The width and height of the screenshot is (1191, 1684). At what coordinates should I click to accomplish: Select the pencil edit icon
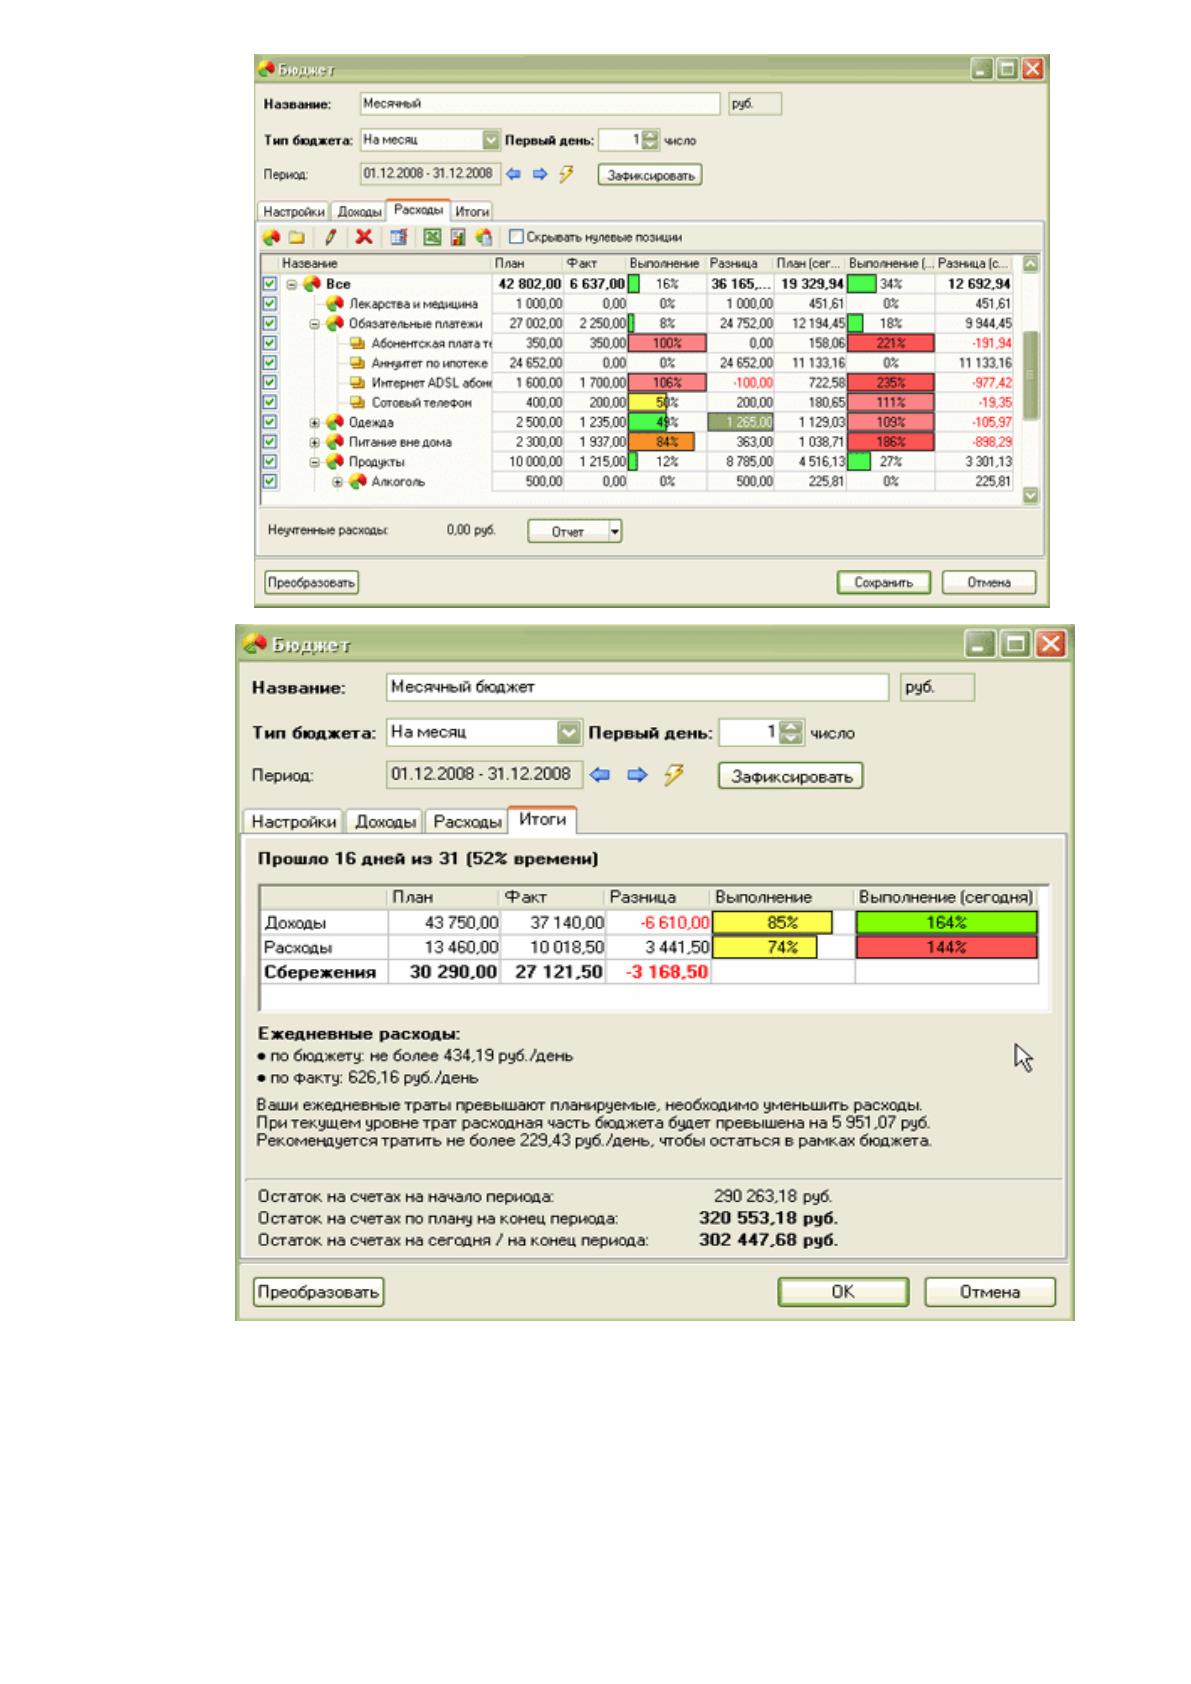[x=331, y=237]
